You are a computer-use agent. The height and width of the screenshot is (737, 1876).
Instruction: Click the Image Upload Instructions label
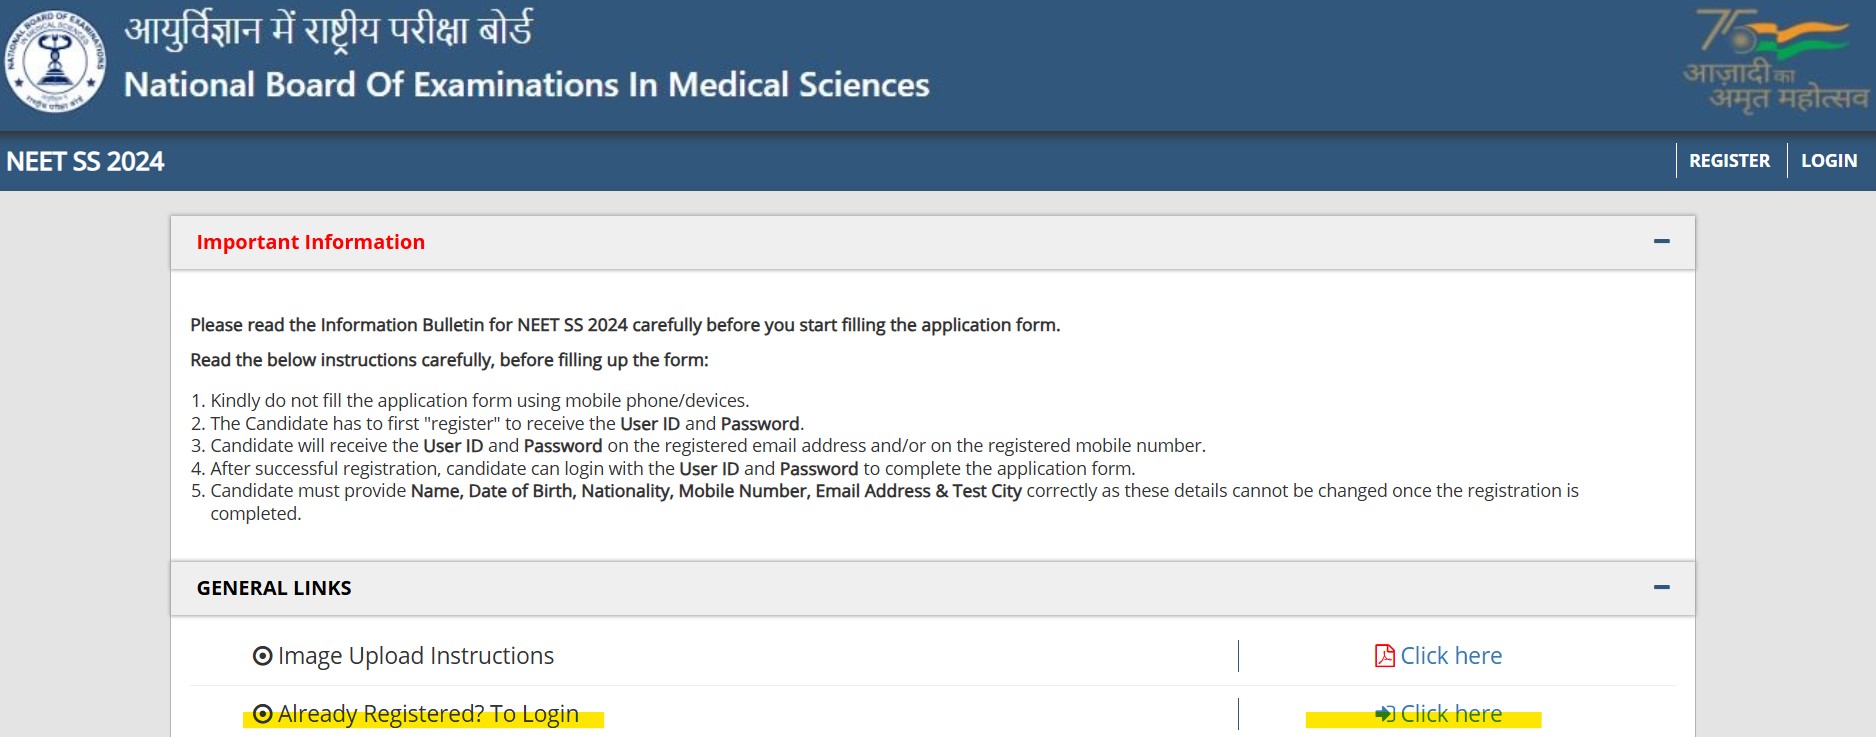point(415,656)
